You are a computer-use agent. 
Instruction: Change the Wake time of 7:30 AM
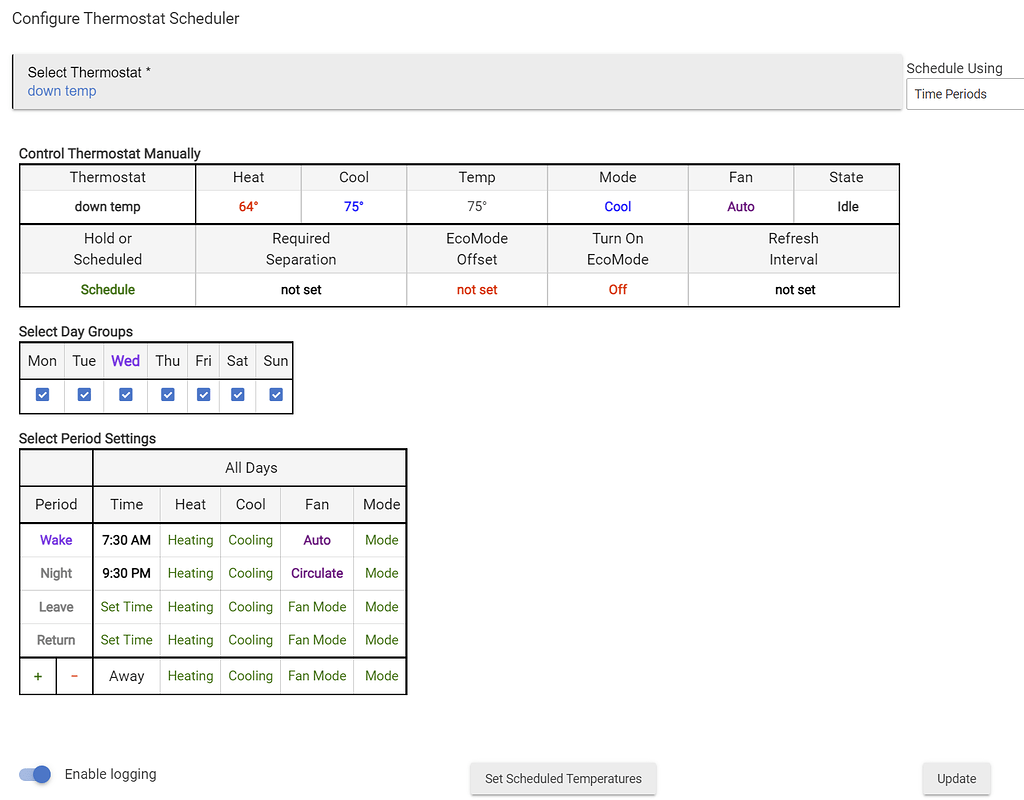coord(126,540)
